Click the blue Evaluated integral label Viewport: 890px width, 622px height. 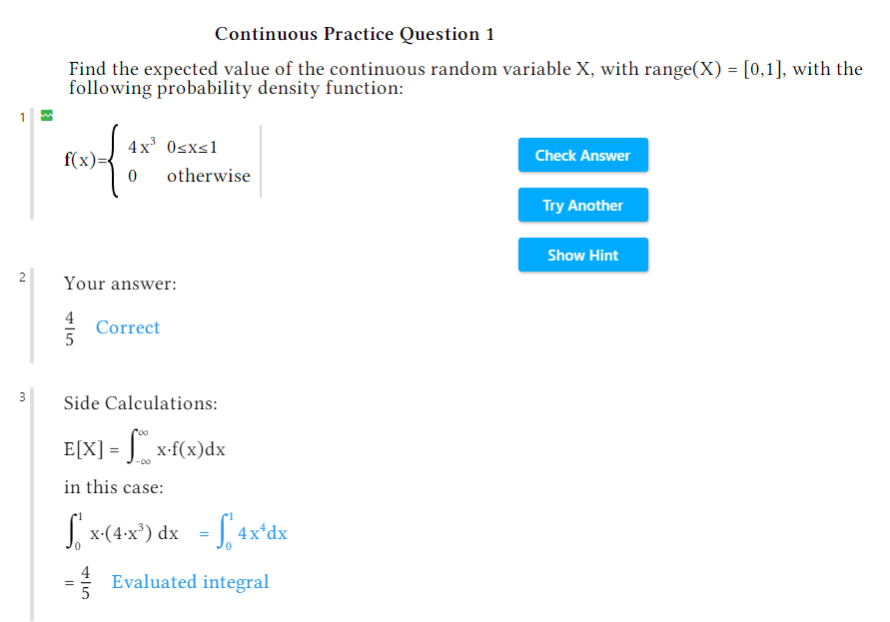pos(190,582)
